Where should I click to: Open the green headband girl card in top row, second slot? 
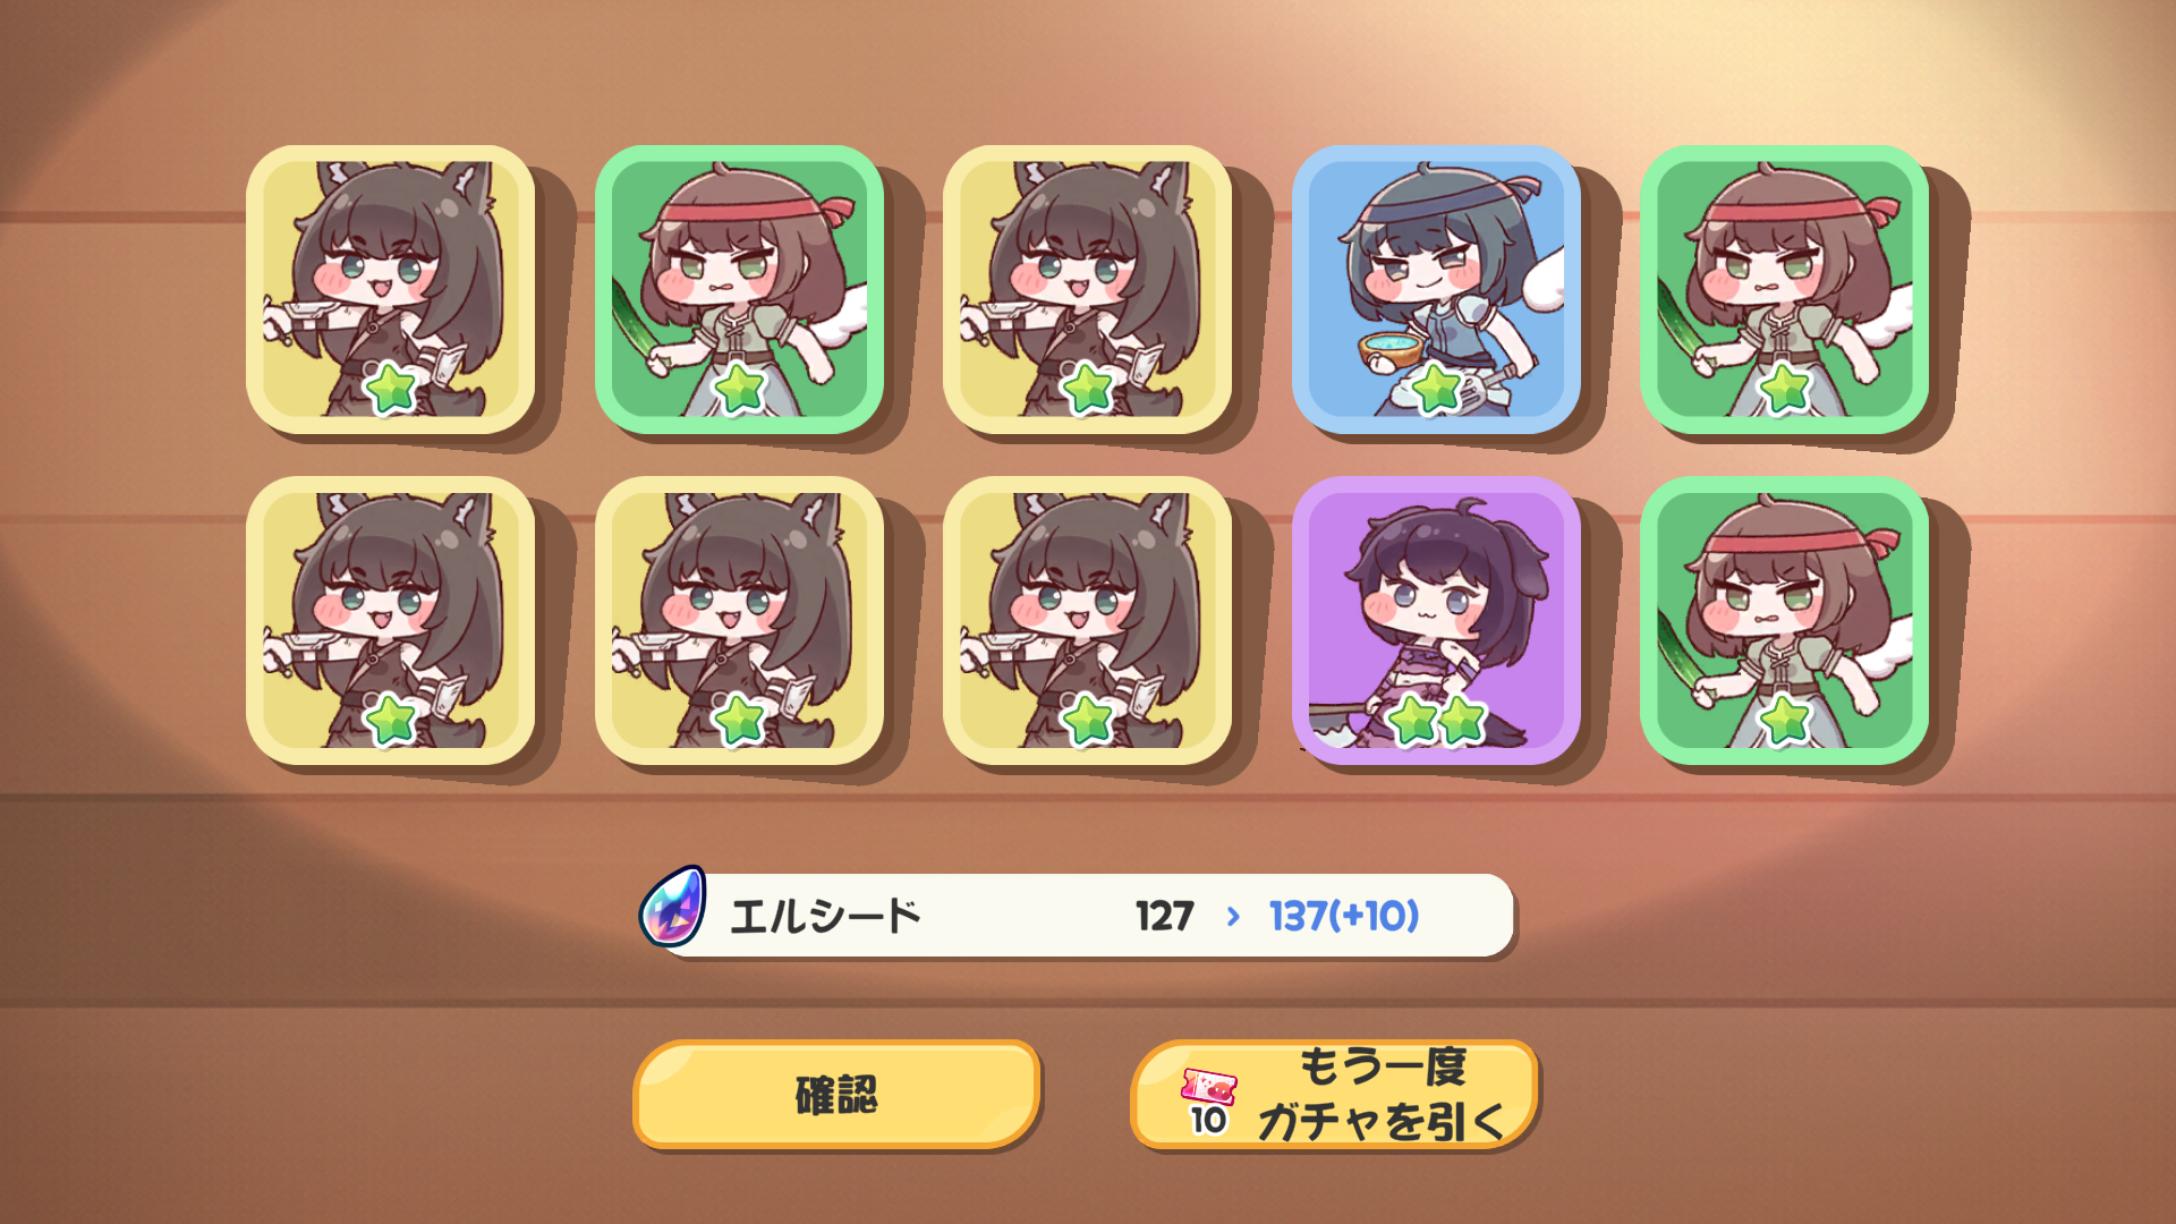(x=739, y=289)
